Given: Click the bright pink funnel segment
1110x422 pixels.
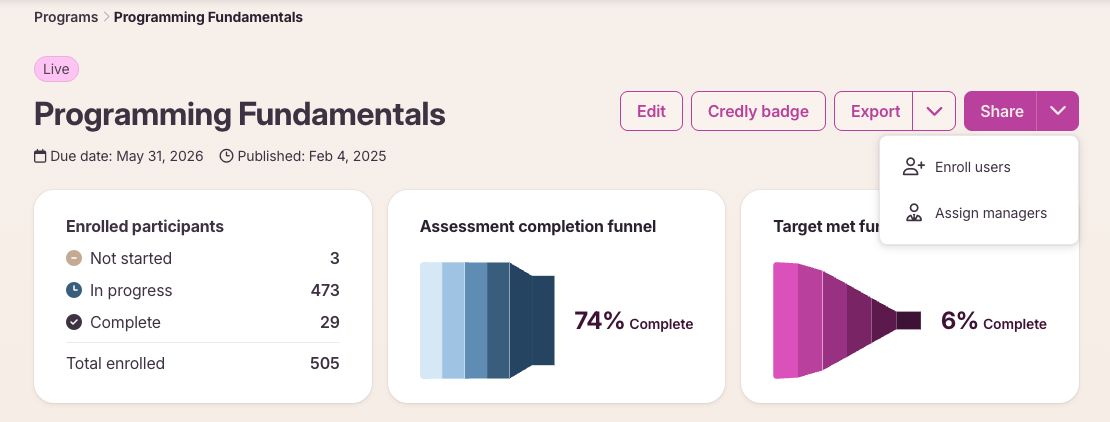Looking at the screenshot, I should tap(786, 321).
